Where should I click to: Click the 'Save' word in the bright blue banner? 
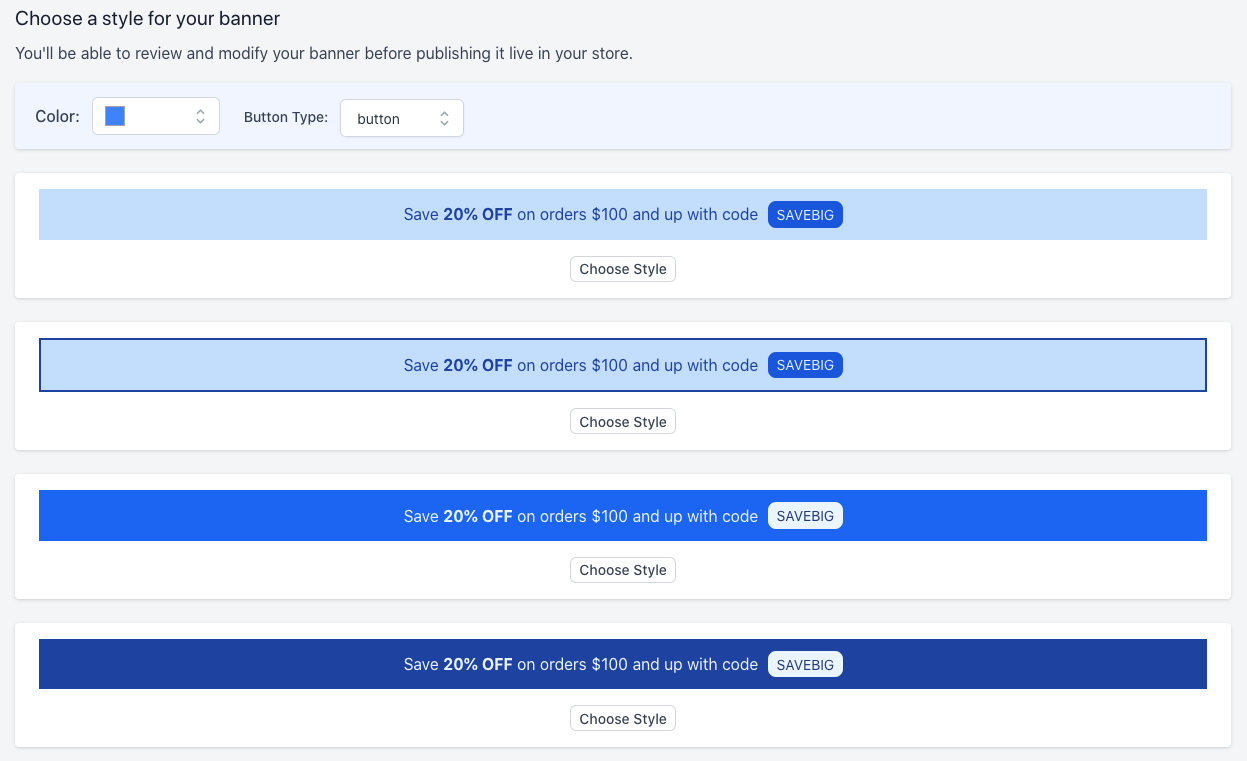click(421, 516)
